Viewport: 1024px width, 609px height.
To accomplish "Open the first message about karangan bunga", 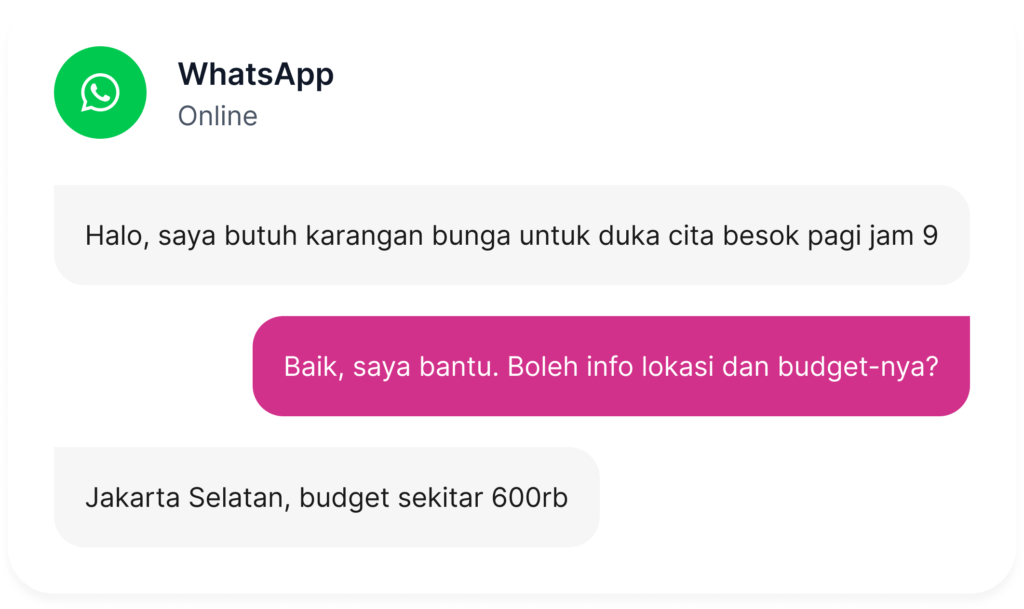I will (511, 235).
